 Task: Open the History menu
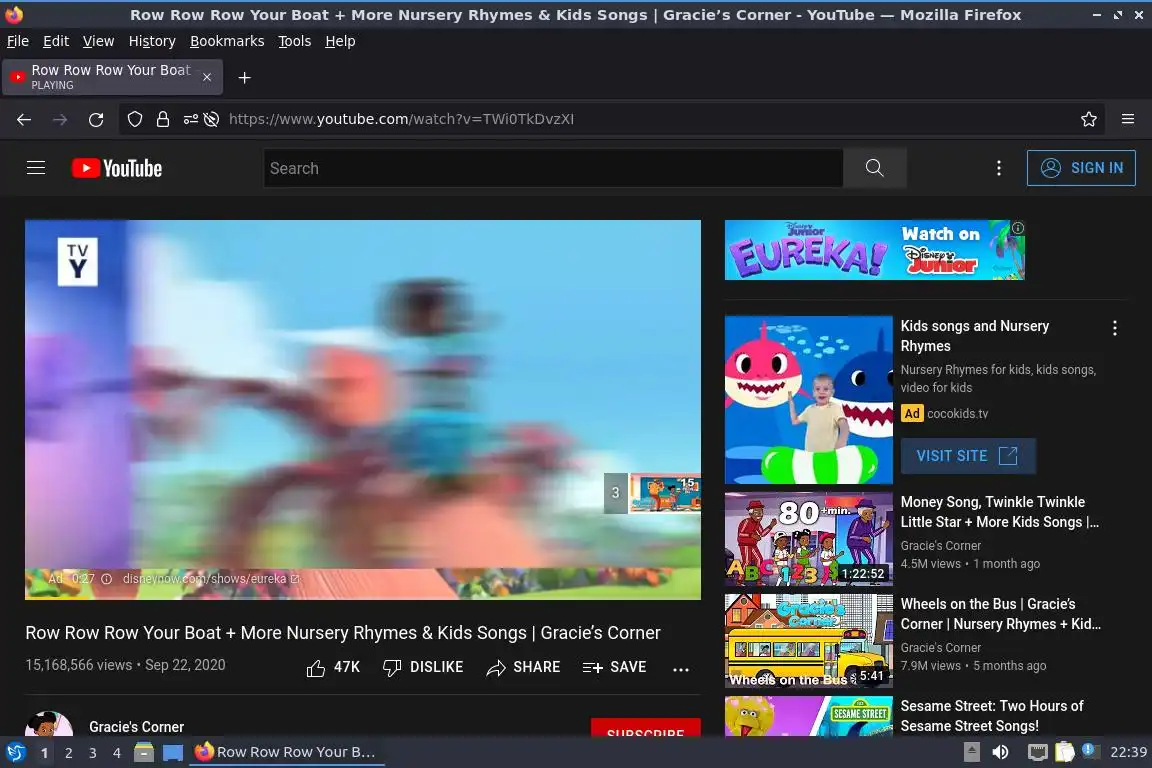(x=152, y=41)
